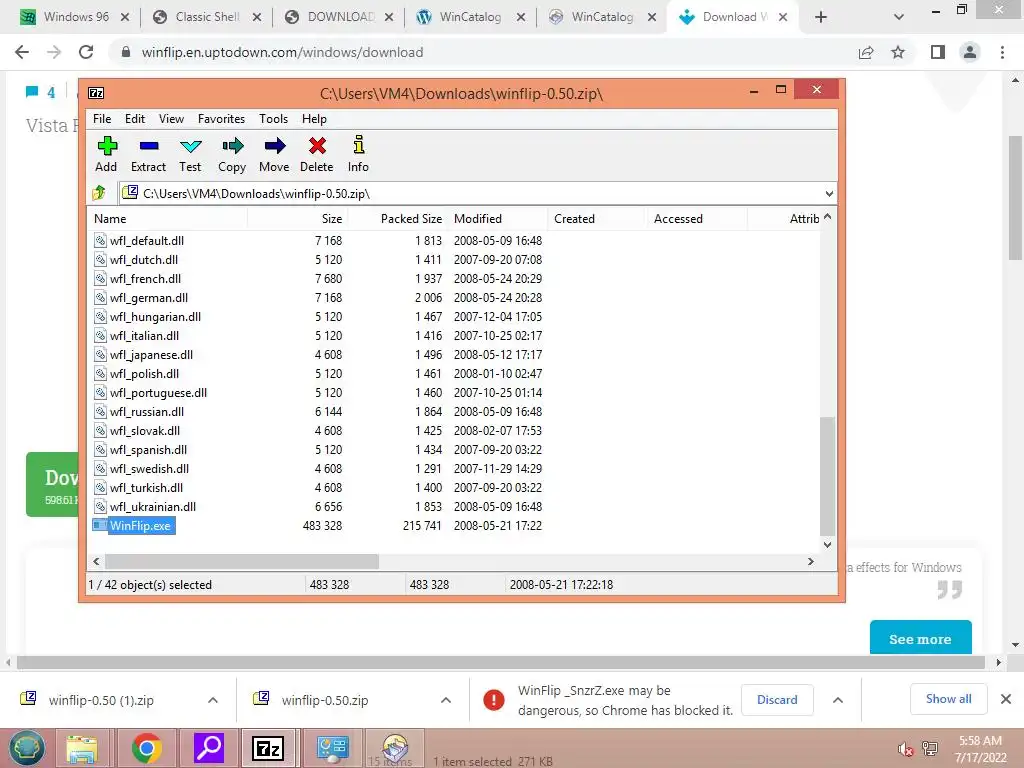The width and height of the screenshot is (1024, 768).
Task: Sort by Name column header
Action: click(x=167, y=219)
